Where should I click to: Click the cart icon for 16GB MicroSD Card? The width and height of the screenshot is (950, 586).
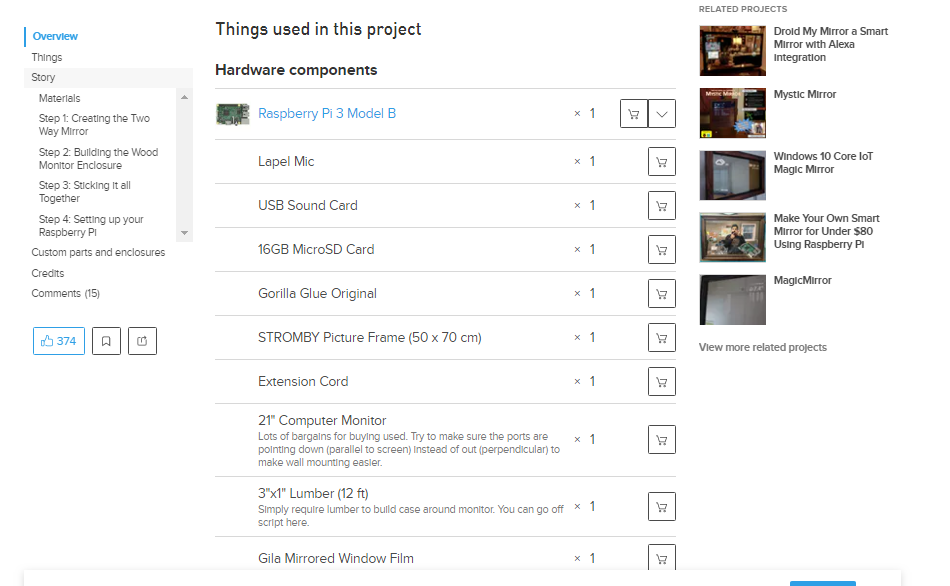[662, 250]
